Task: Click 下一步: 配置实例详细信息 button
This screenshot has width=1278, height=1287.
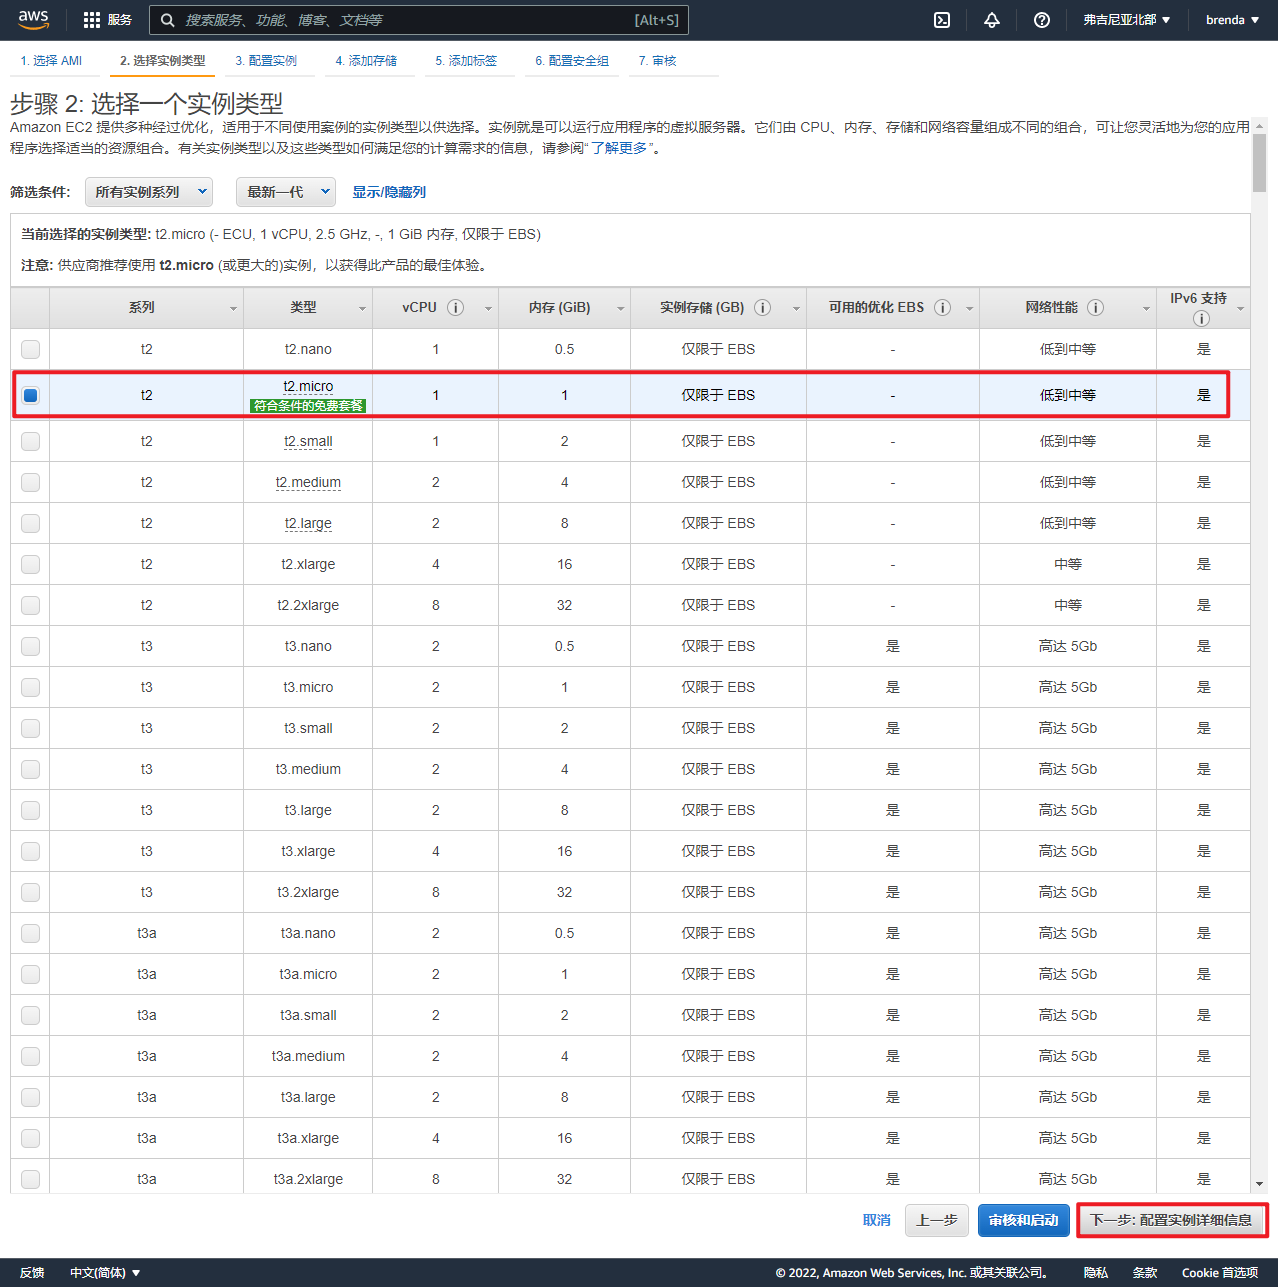Action: click(x=1172, y=1220)
